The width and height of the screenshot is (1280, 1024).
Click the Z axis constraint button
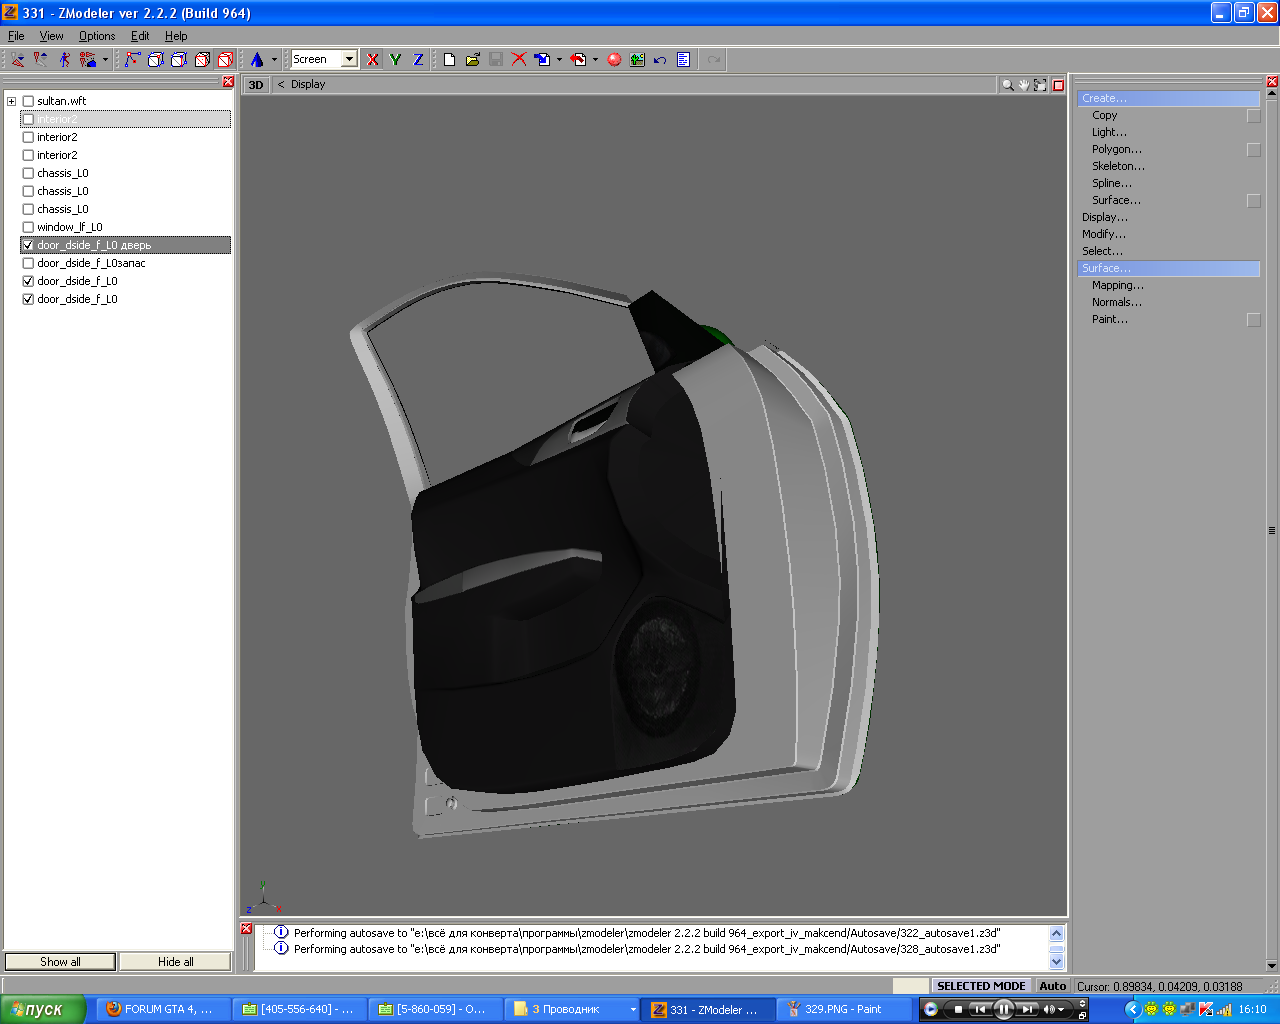418,60
